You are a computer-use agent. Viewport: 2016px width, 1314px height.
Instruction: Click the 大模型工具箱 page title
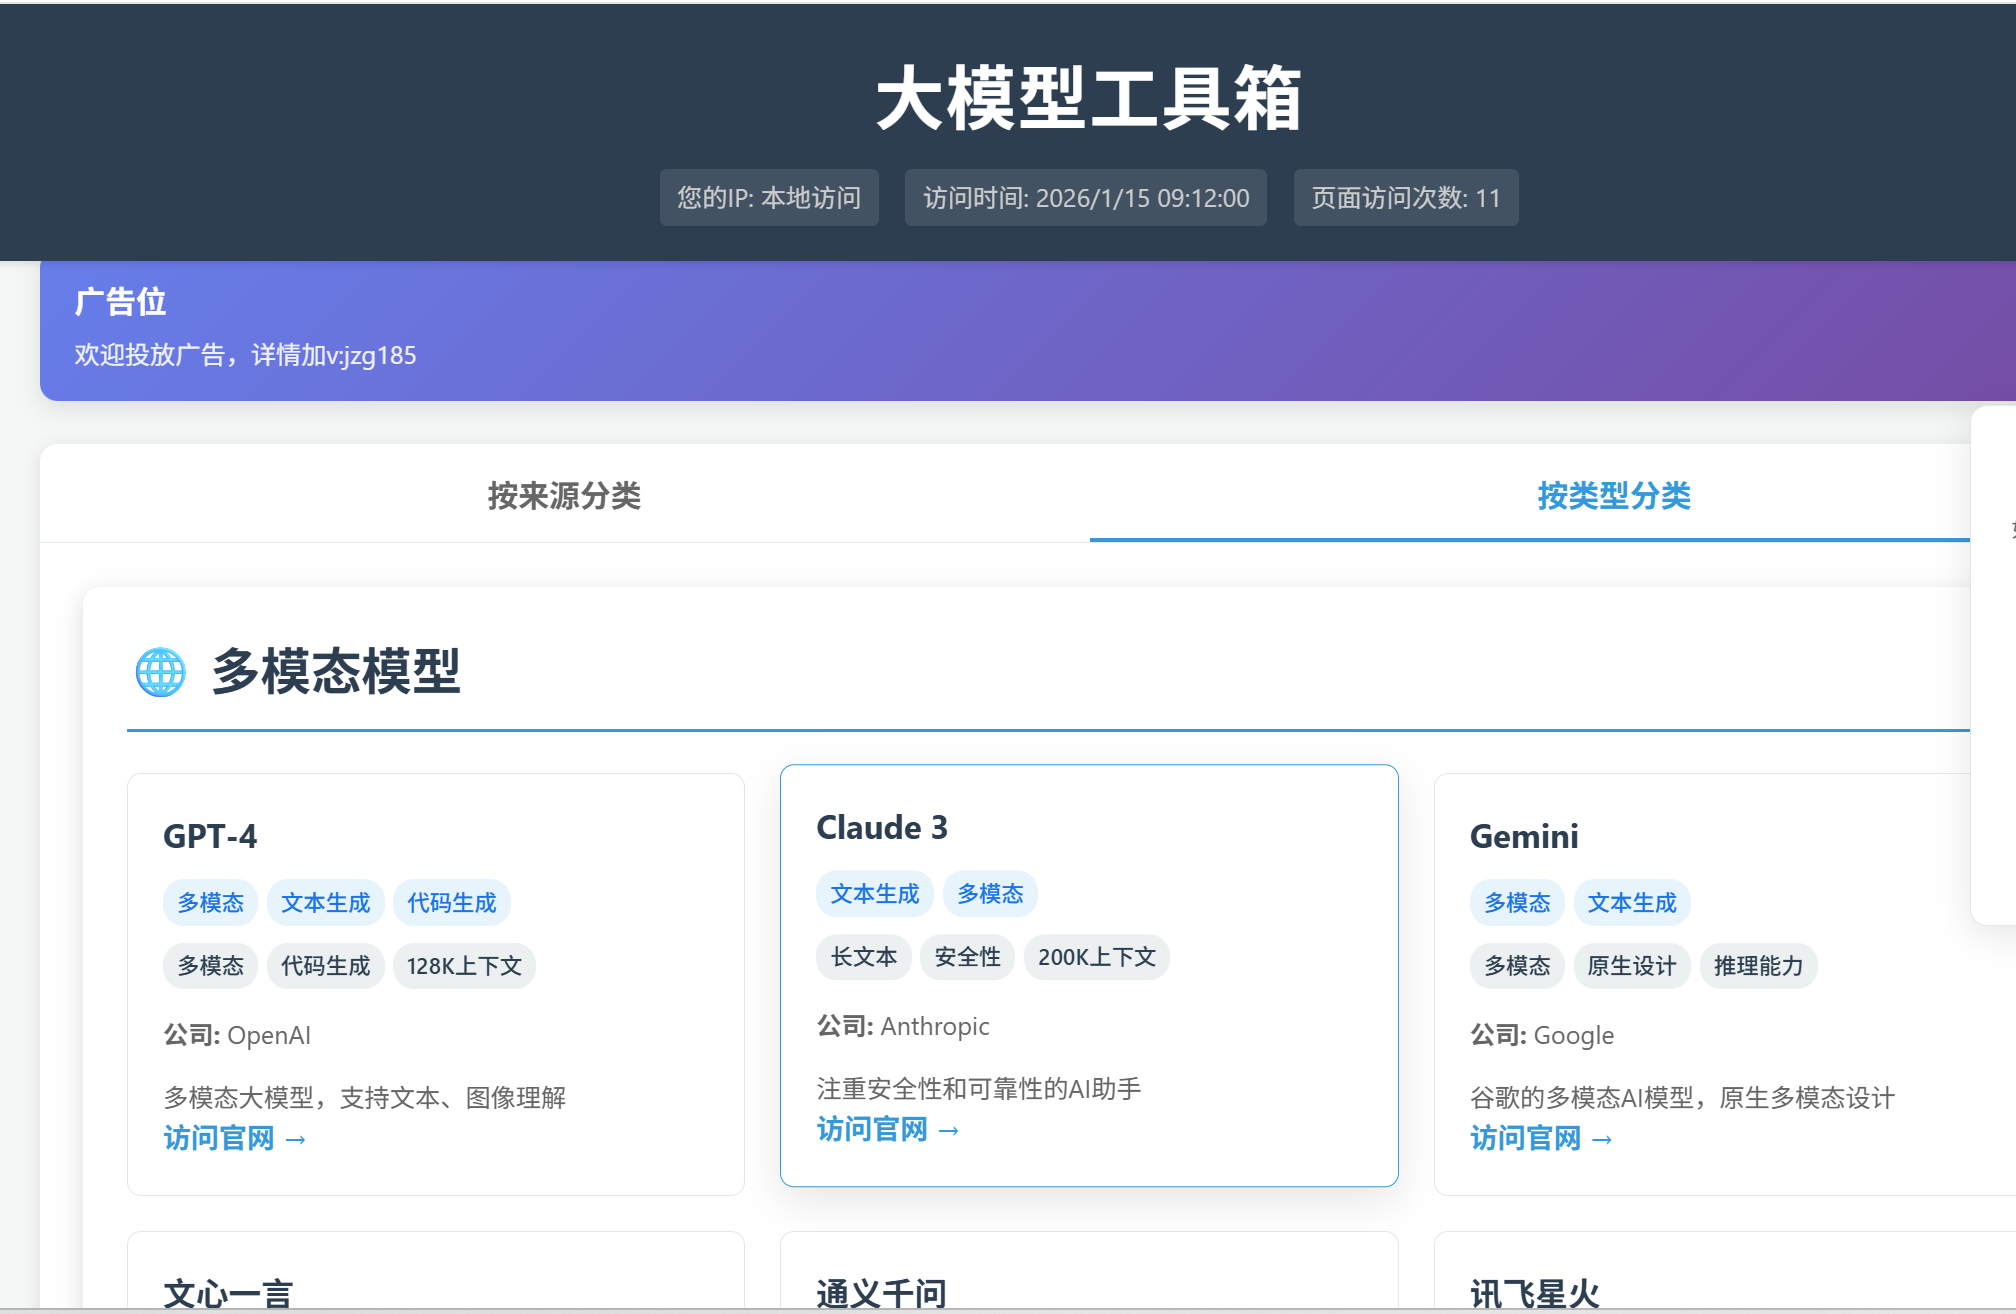pos(1088,98)
